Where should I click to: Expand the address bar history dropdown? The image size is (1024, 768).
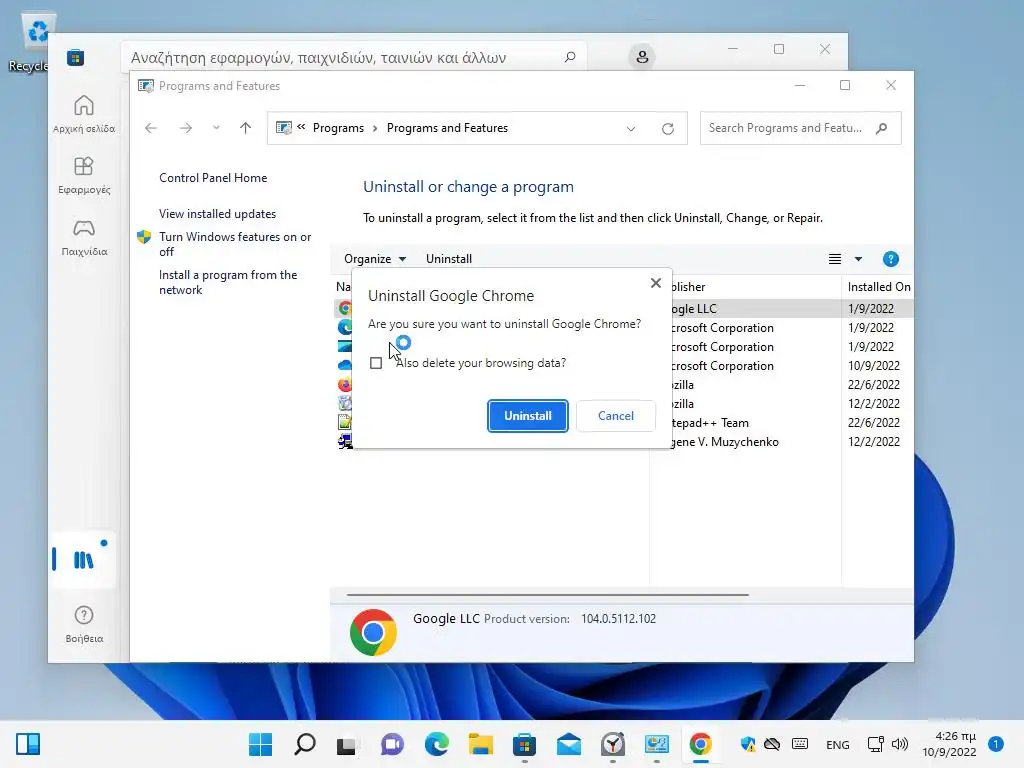tap(631, 129)
